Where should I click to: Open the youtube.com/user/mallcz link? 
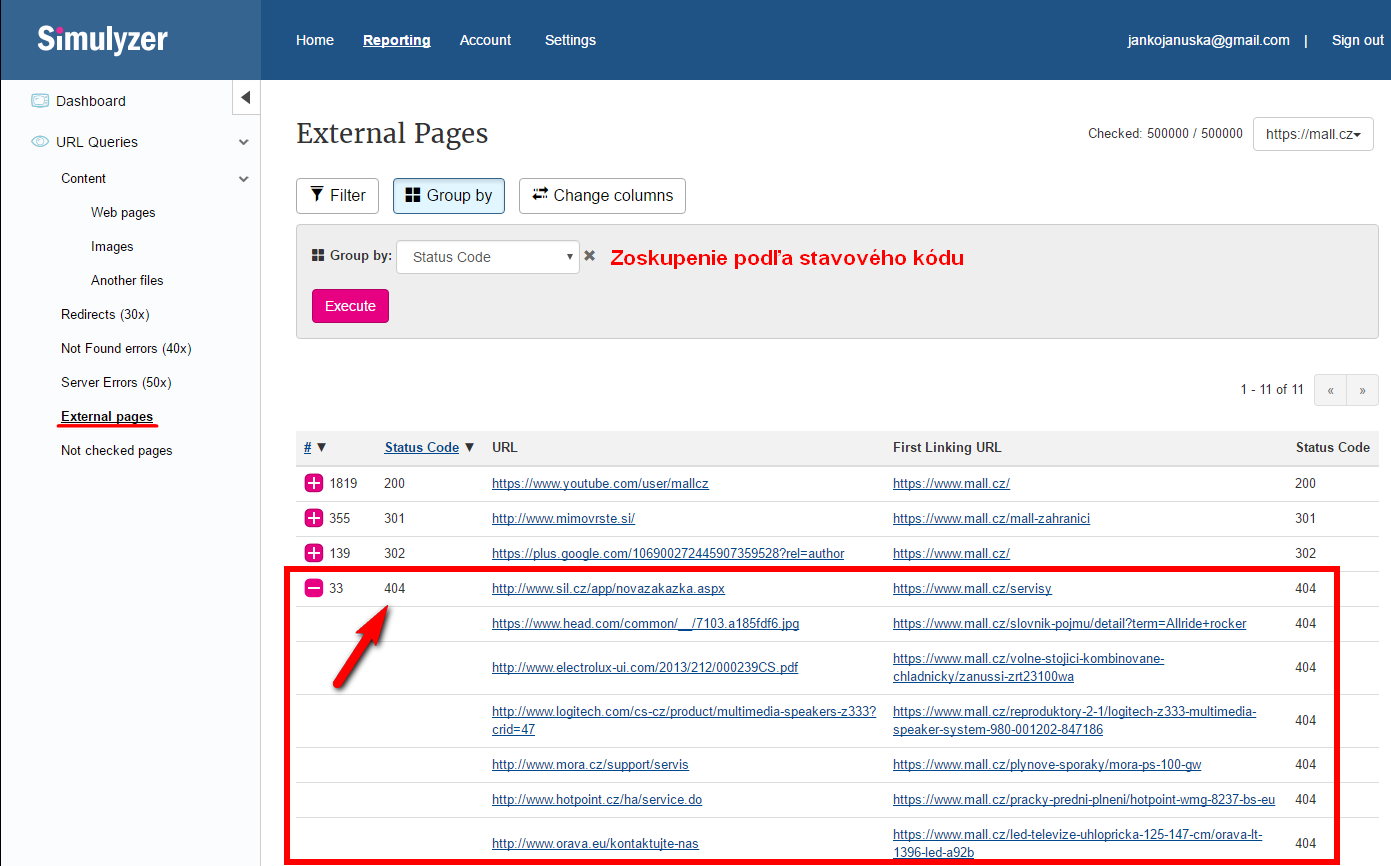(600, 483)
